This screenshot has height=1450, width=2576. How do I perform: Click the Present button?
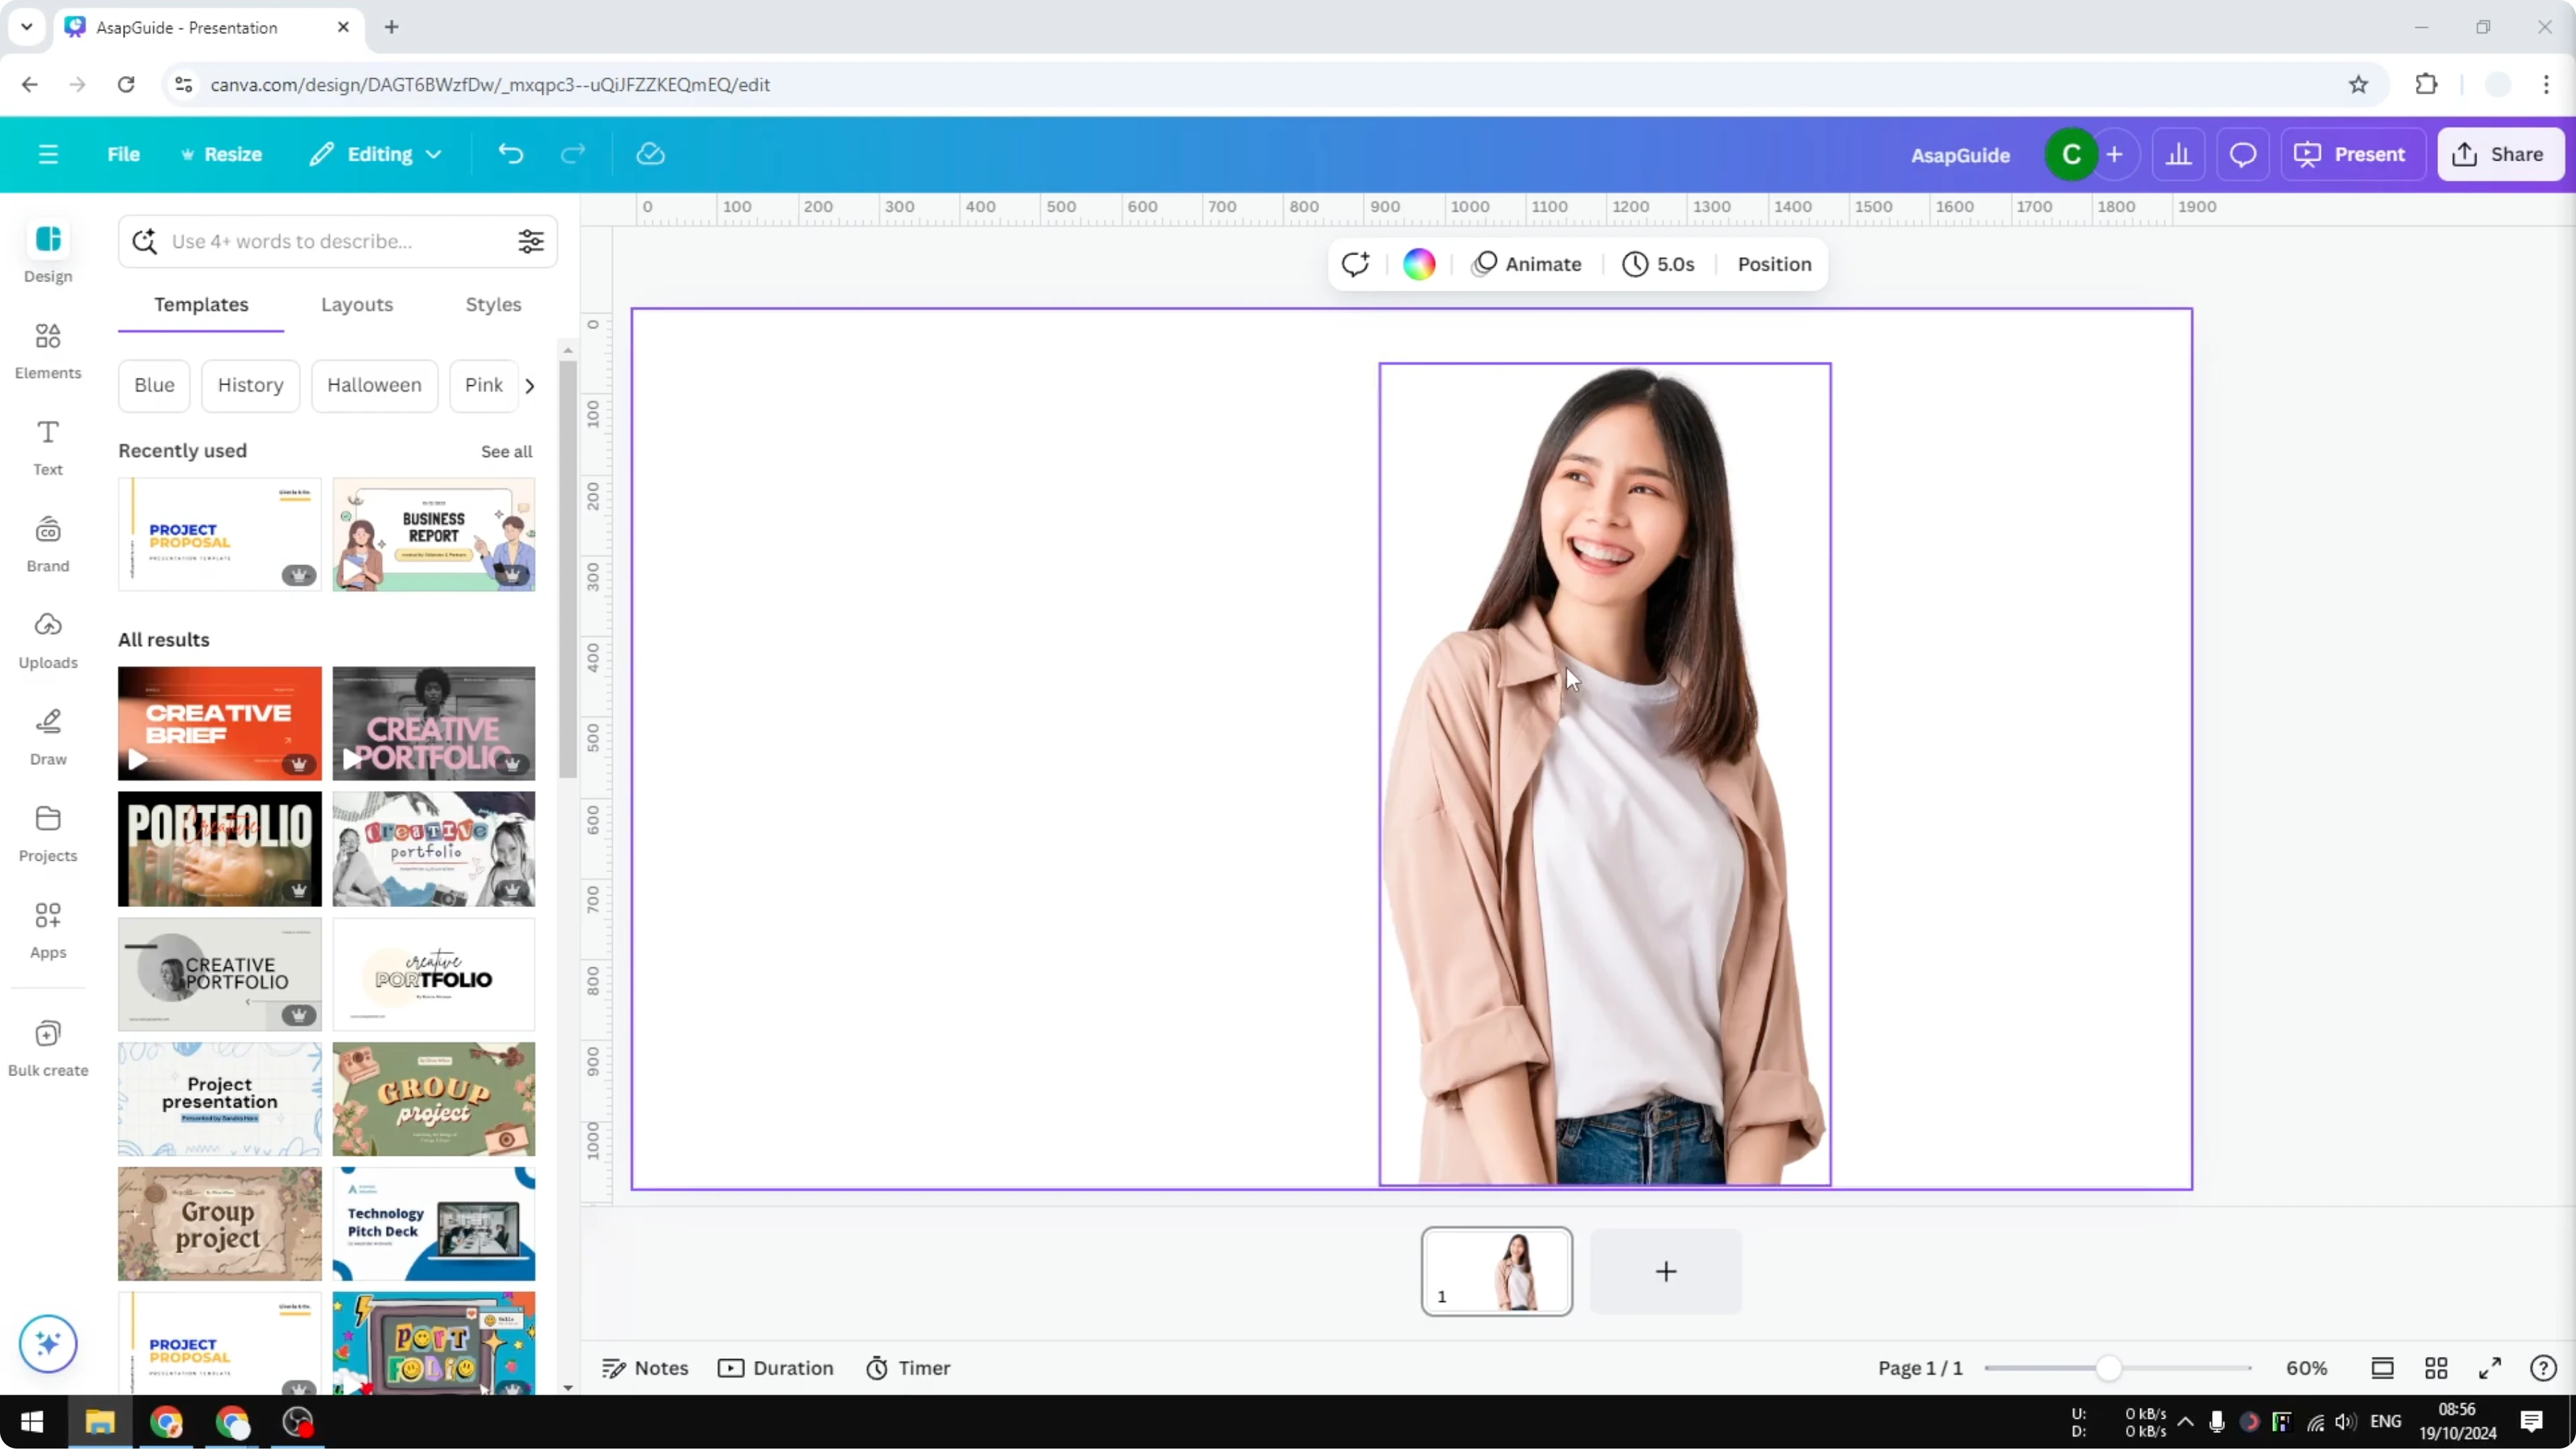point(2352,154)
